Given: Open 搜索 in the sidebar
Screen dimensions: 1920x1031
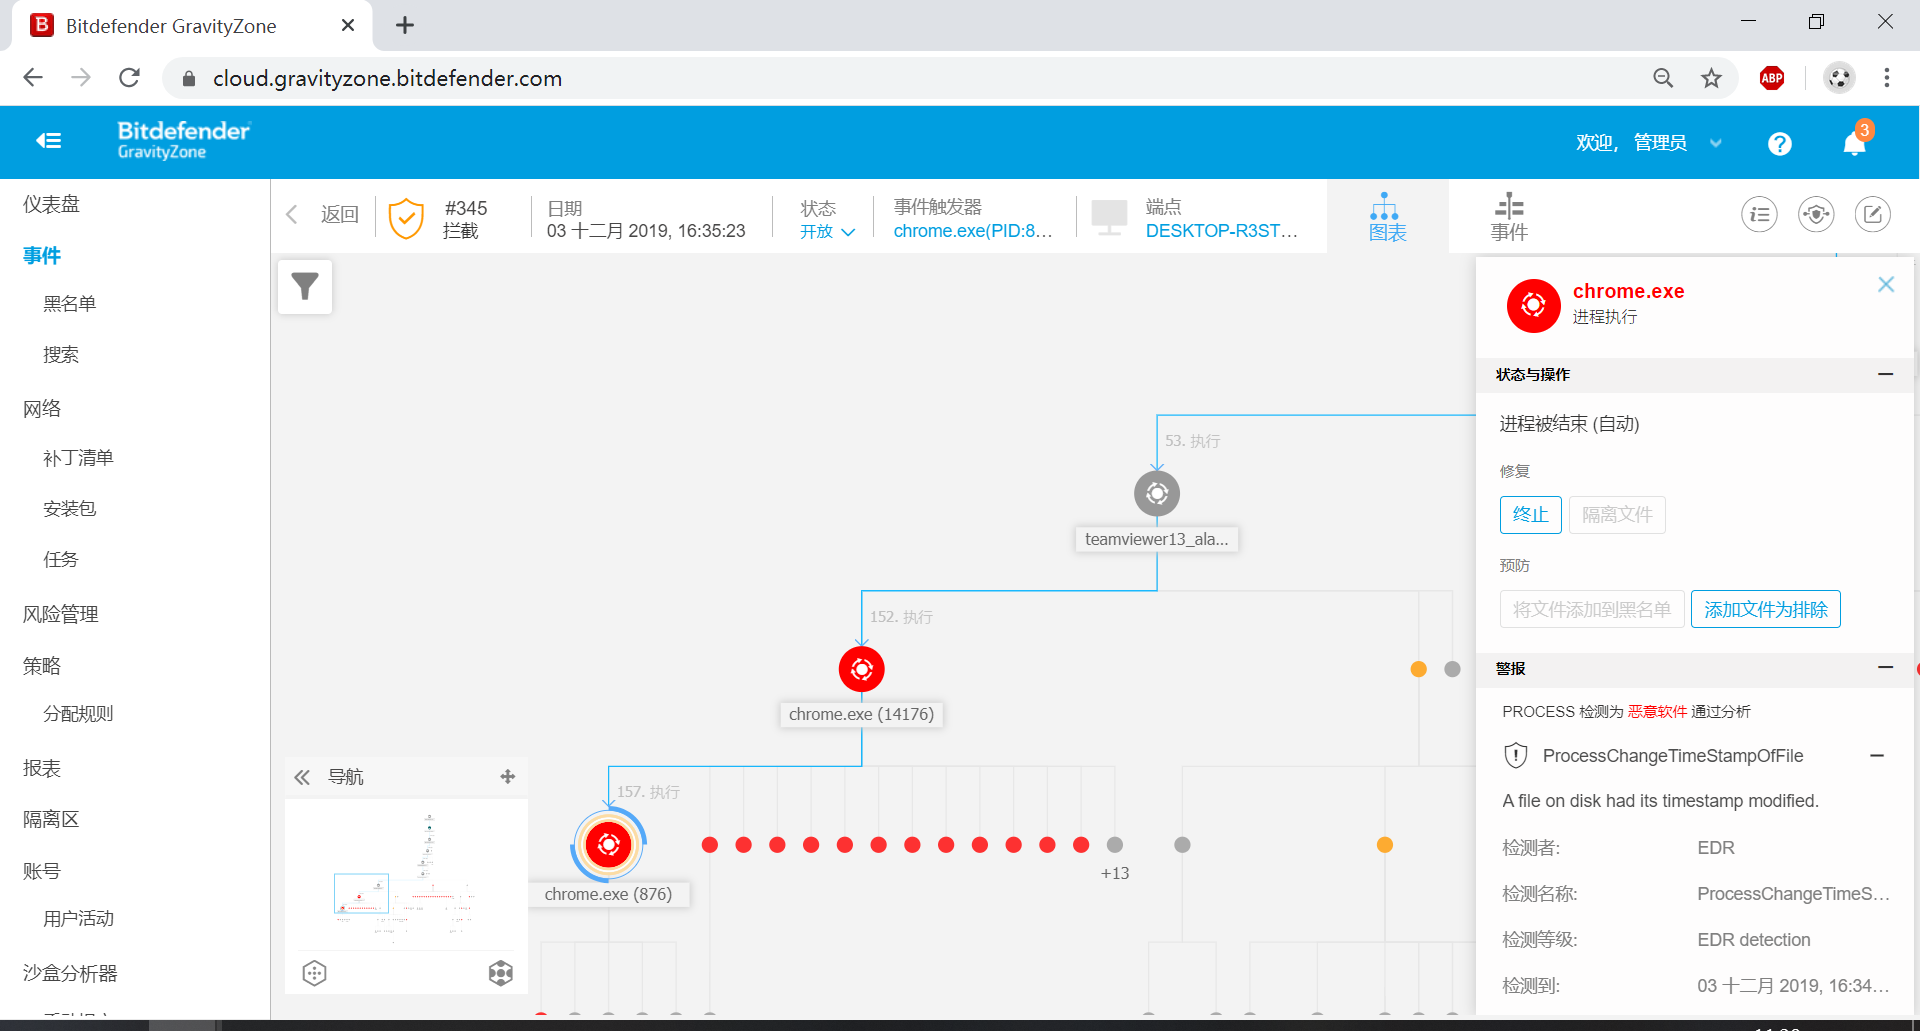Looking at the screenshot, I should [60, 355].
